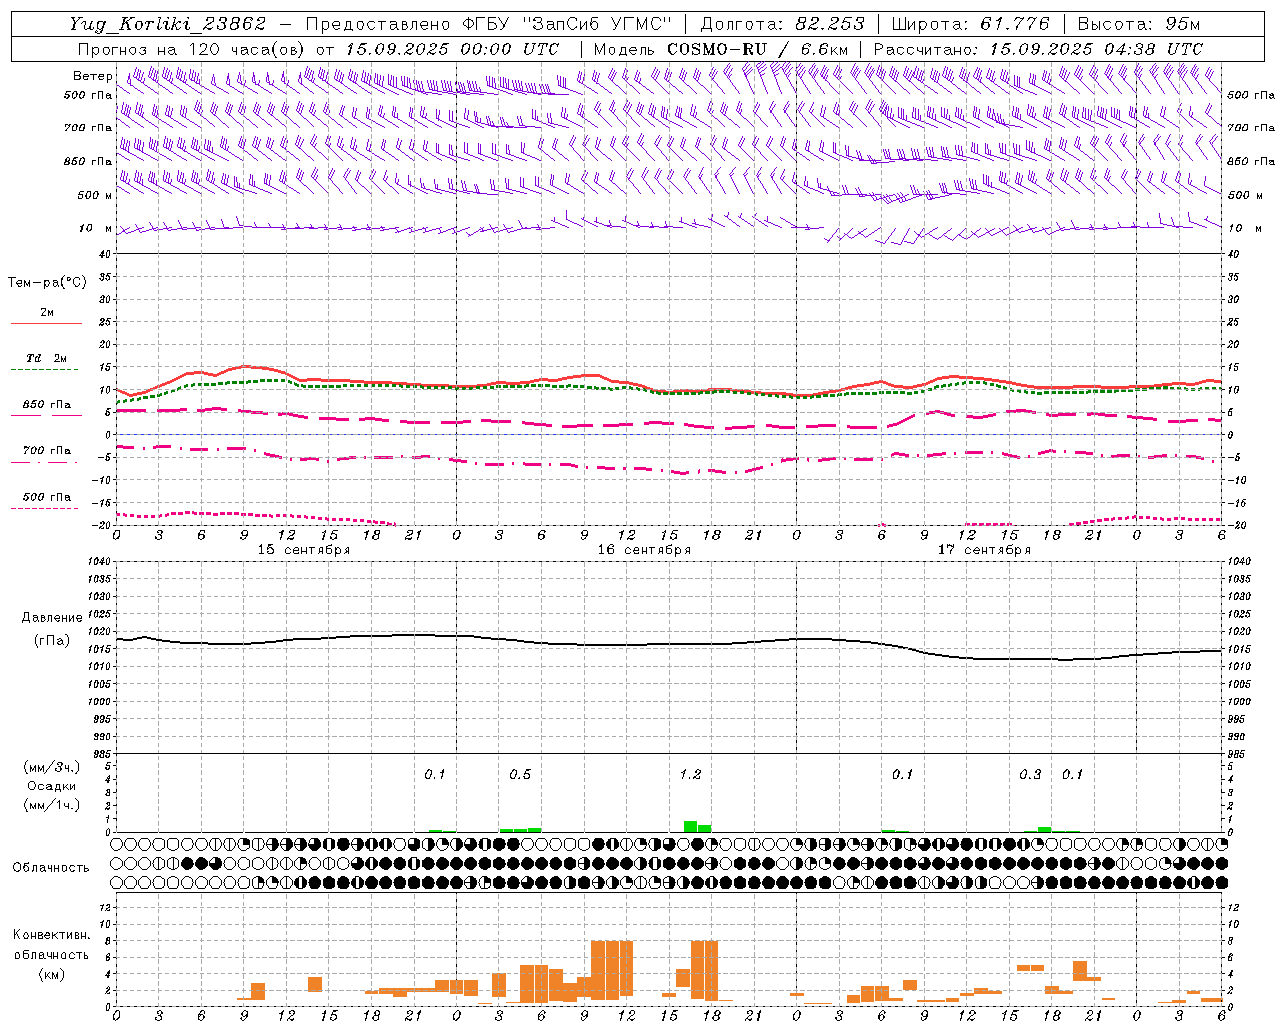Click the Td 2м dew point legend entry
The height and width of the screenshot is (1024, 1280).
pyautogui.click(x=46, y=358)
